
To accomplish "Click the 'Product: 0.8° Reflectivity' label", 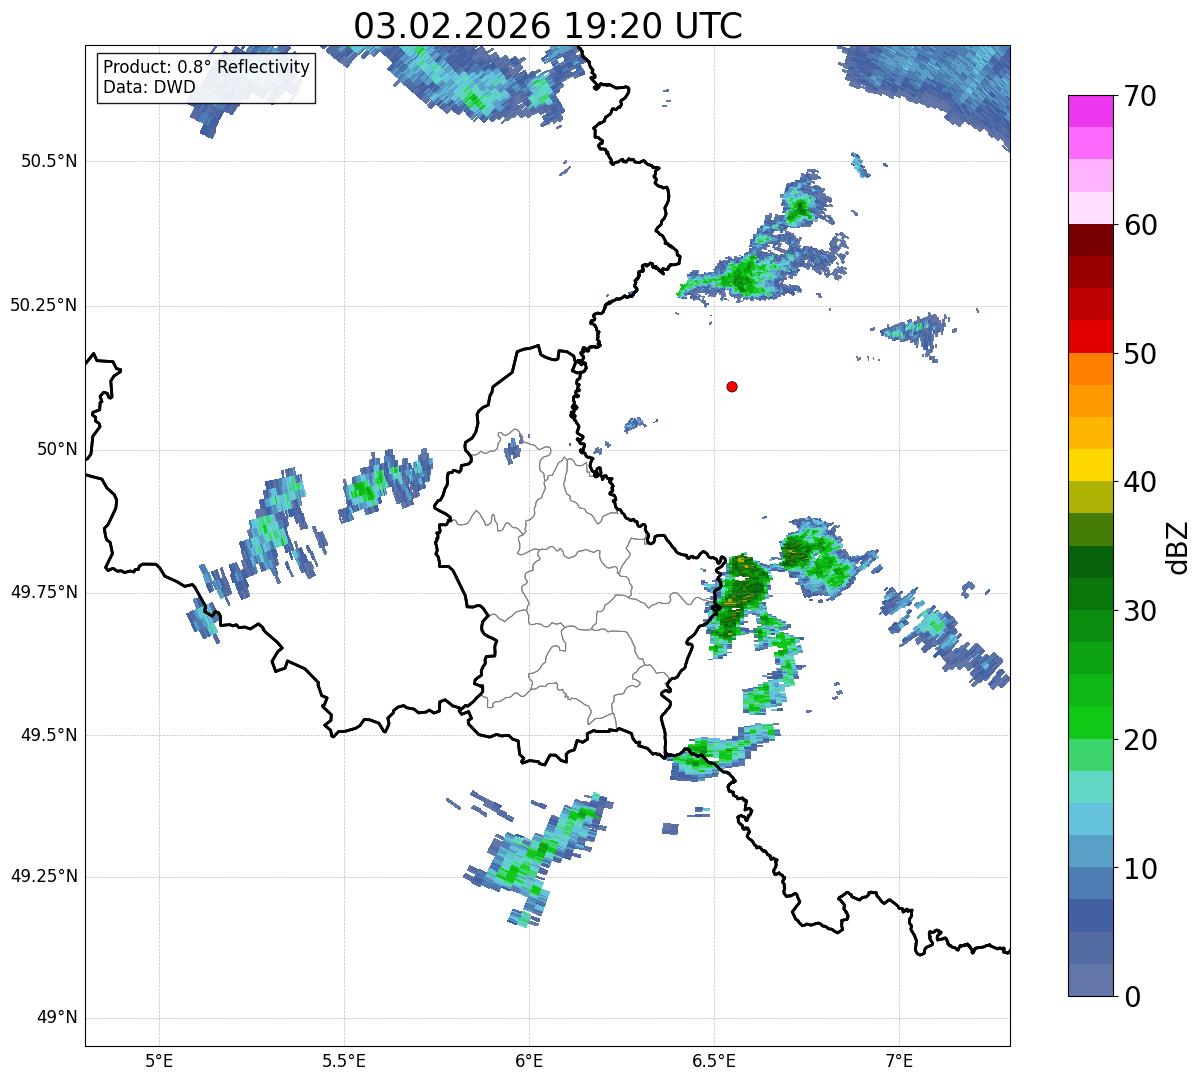I will click(207, 67).
